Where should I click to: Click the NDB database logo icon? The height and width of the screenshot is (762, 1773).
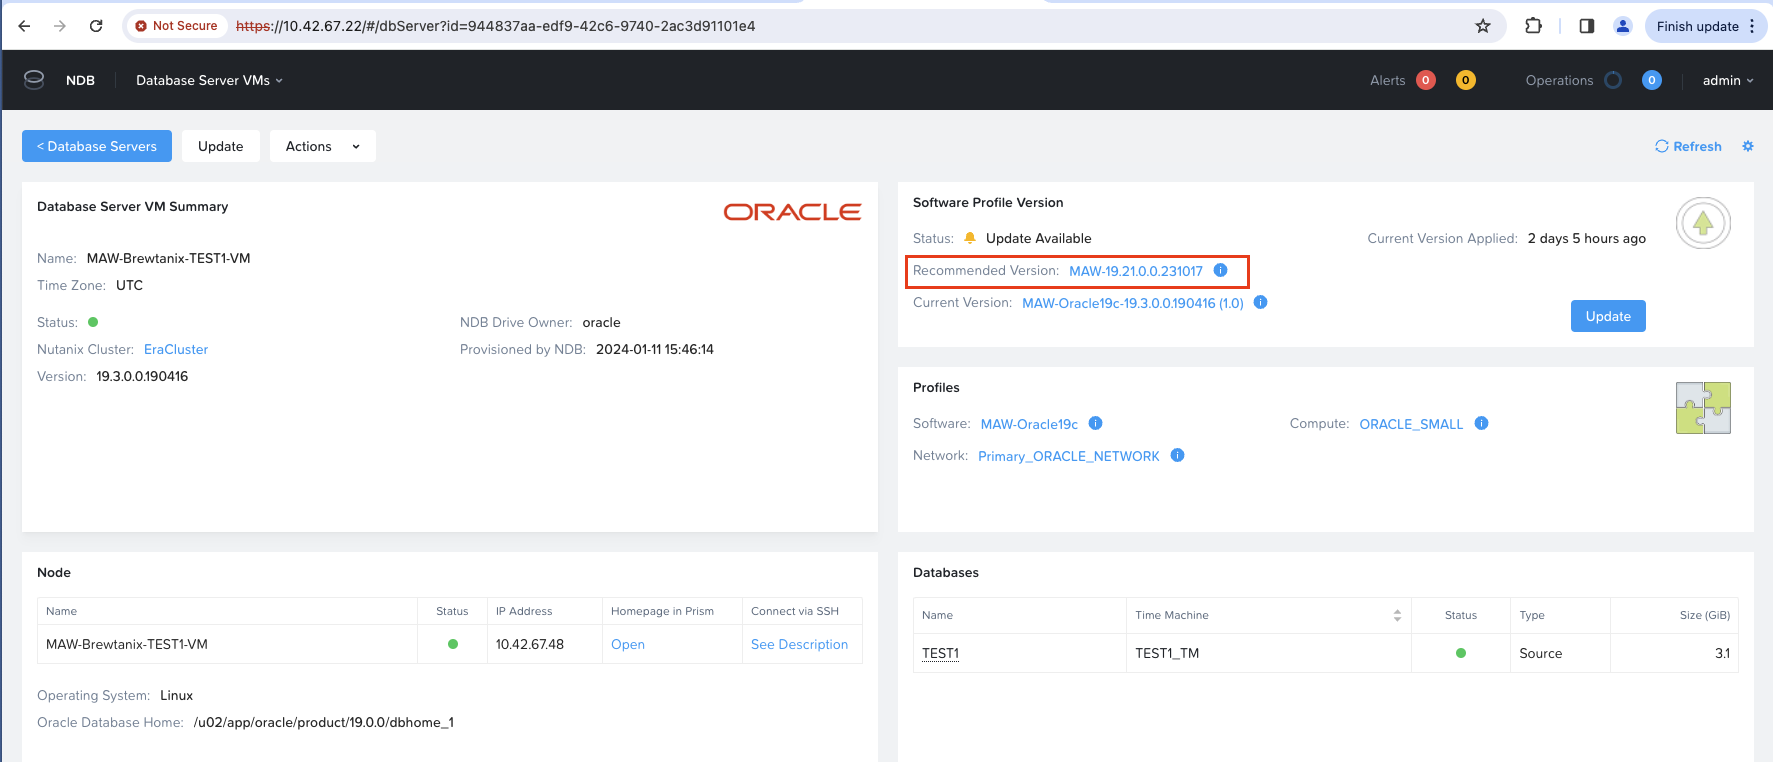[34, 80]
